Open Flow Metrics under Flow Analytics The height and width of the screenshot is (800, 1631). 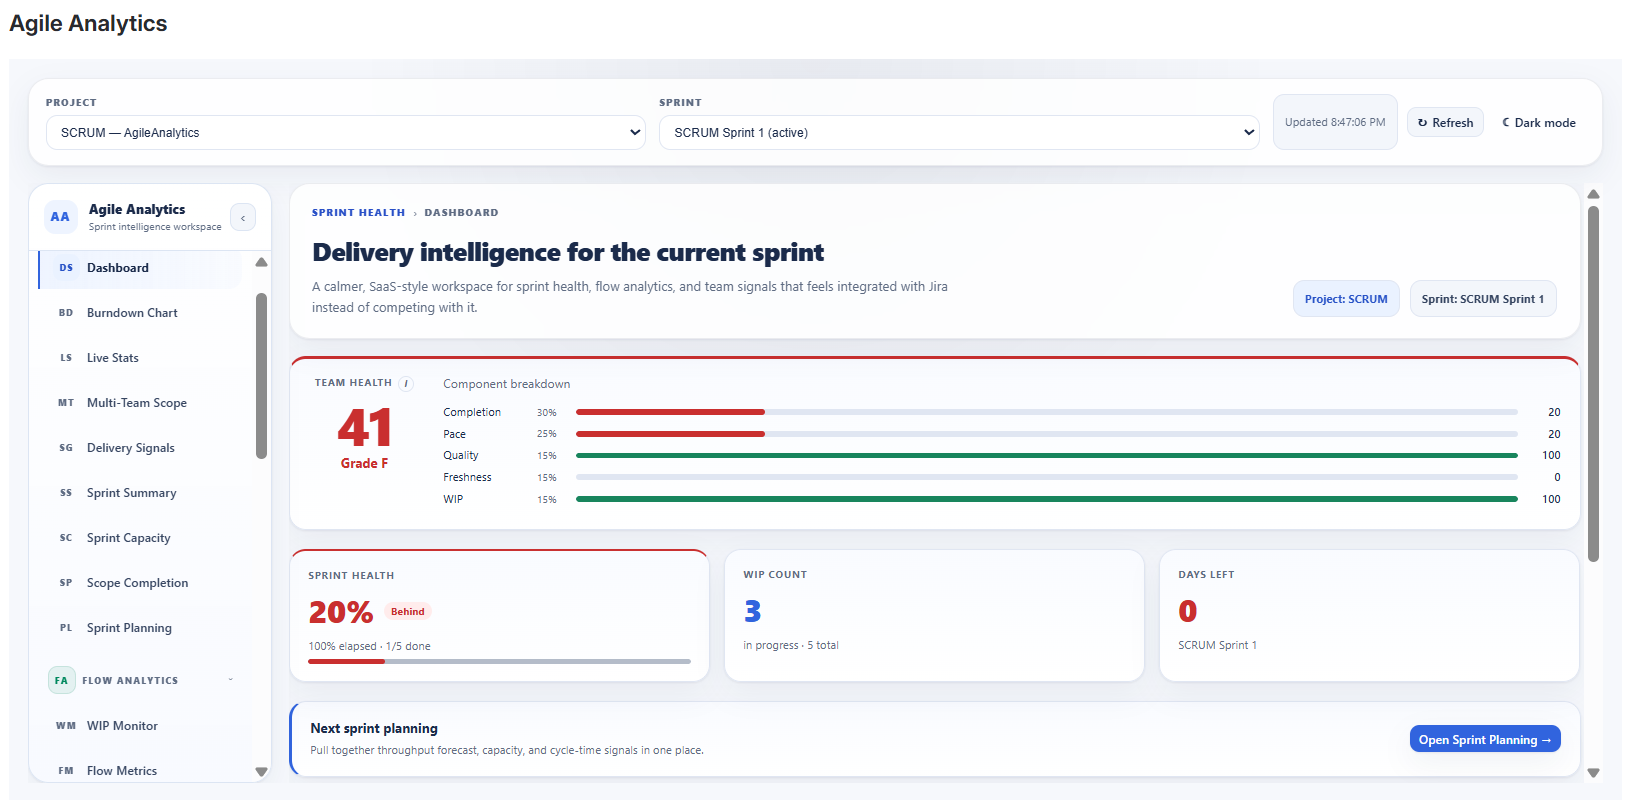[x=140, y=771]
